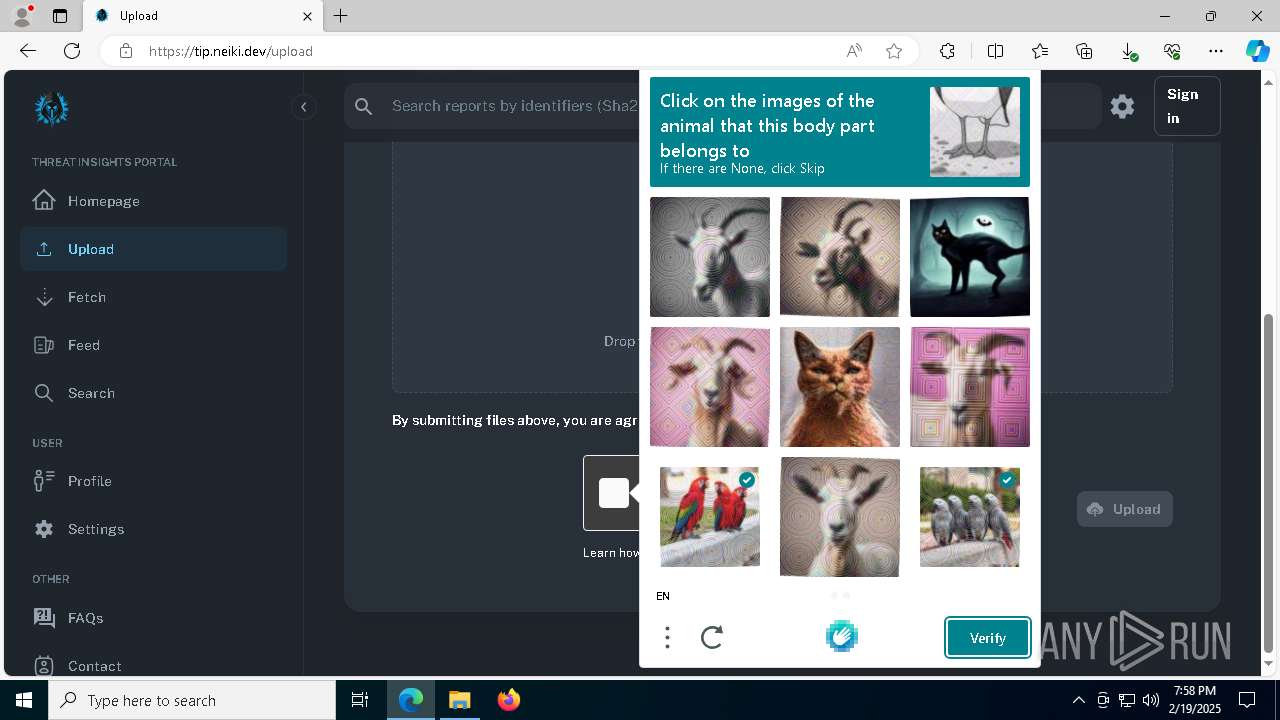Open the Profile page
Viewport: 1280px width, 720px height.
click(153, 481)
